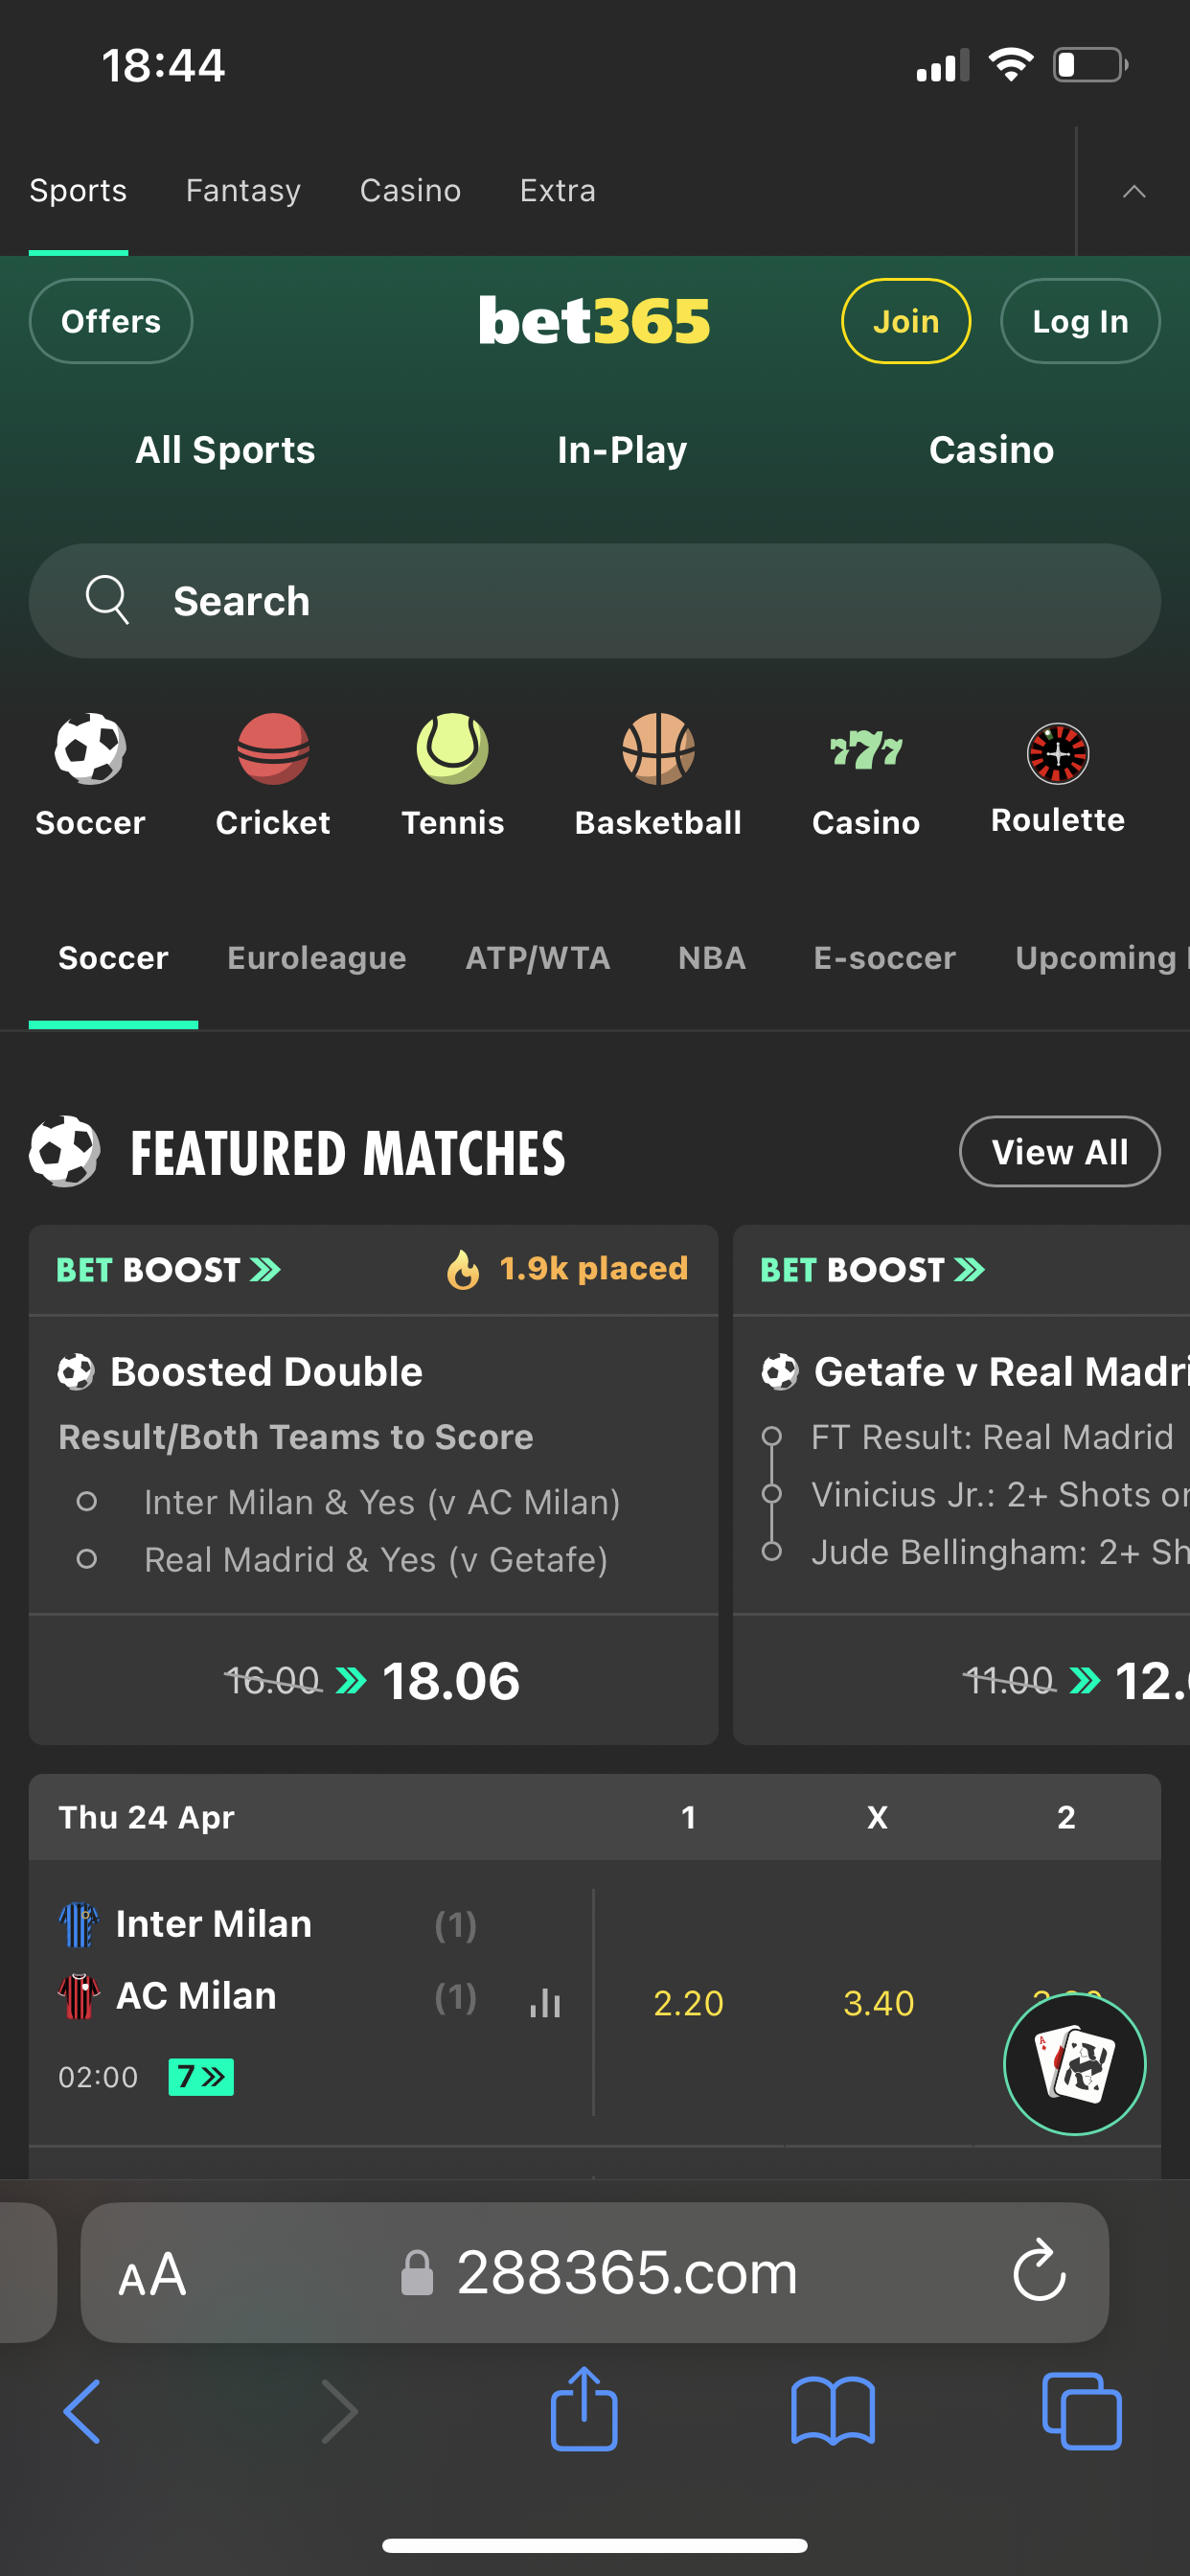Viewport: 1190px width, 2576px height.
Task: Open the Roulette wheel icon
Action: coord(1057,753)
